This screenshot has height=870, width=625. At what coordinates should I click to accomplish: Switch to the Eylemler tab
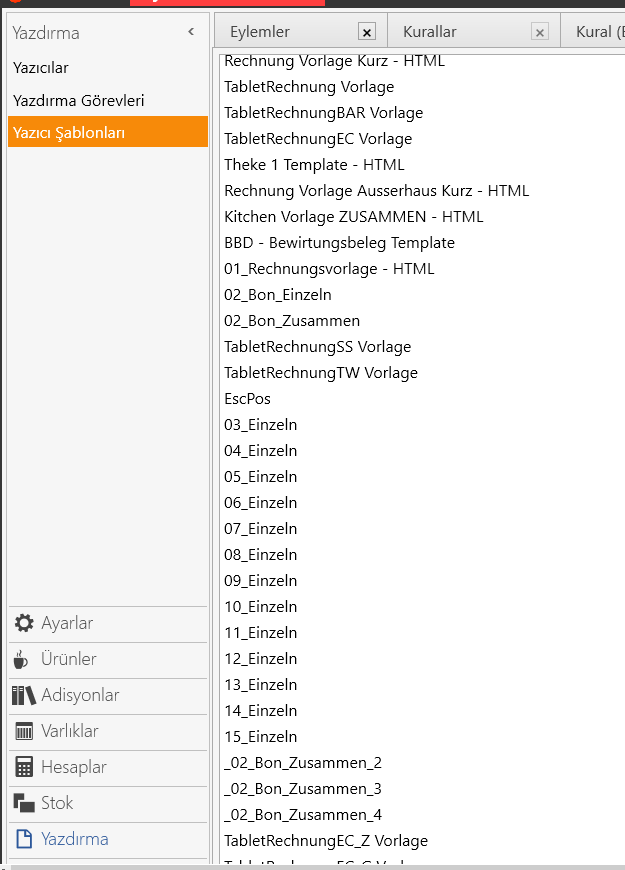(x=260, y=32)
